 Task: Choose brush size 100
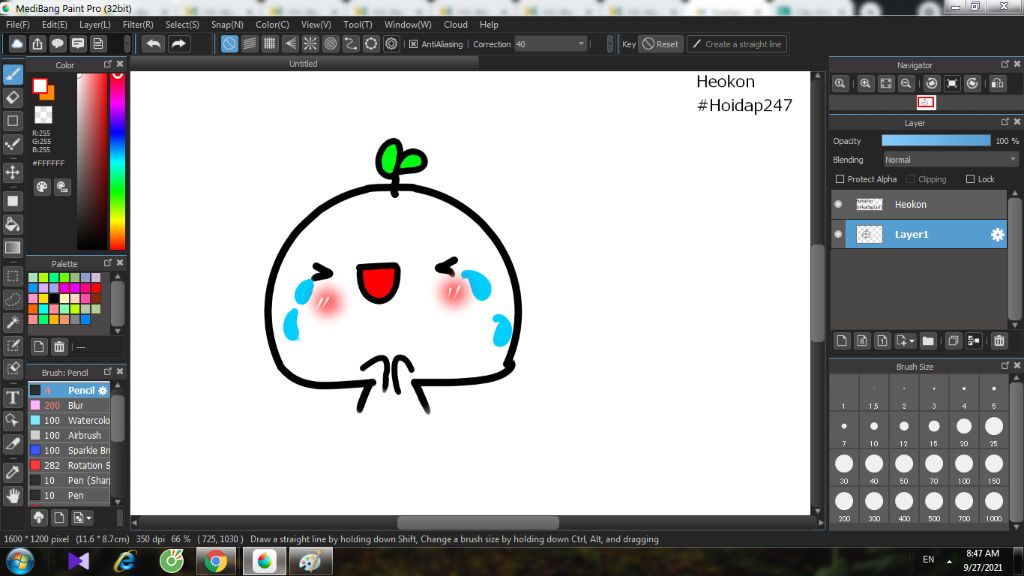(964, 468)
